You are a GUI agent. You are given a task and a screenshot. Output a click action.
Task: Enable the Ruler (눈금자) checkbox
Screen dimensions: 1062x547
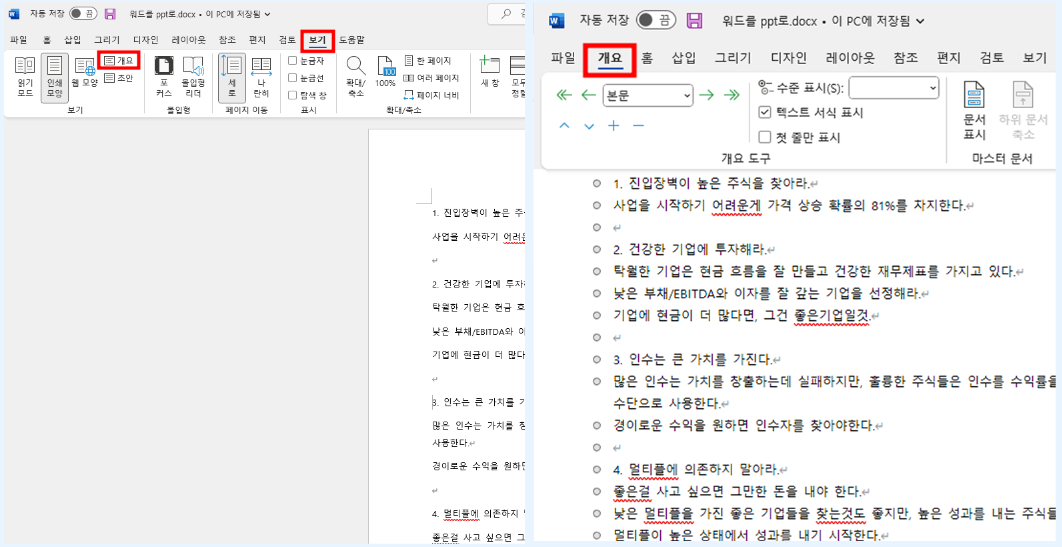[x=293, y=60]
